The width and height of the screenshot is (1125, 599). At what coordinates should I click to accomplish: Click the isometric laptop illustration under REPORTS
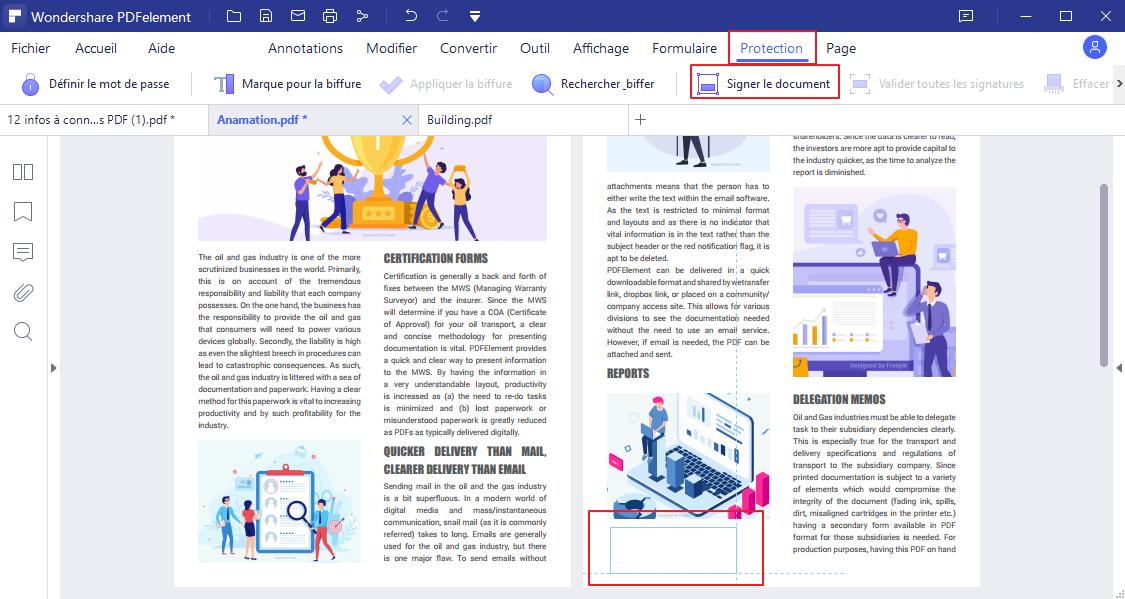coord(688,456)
